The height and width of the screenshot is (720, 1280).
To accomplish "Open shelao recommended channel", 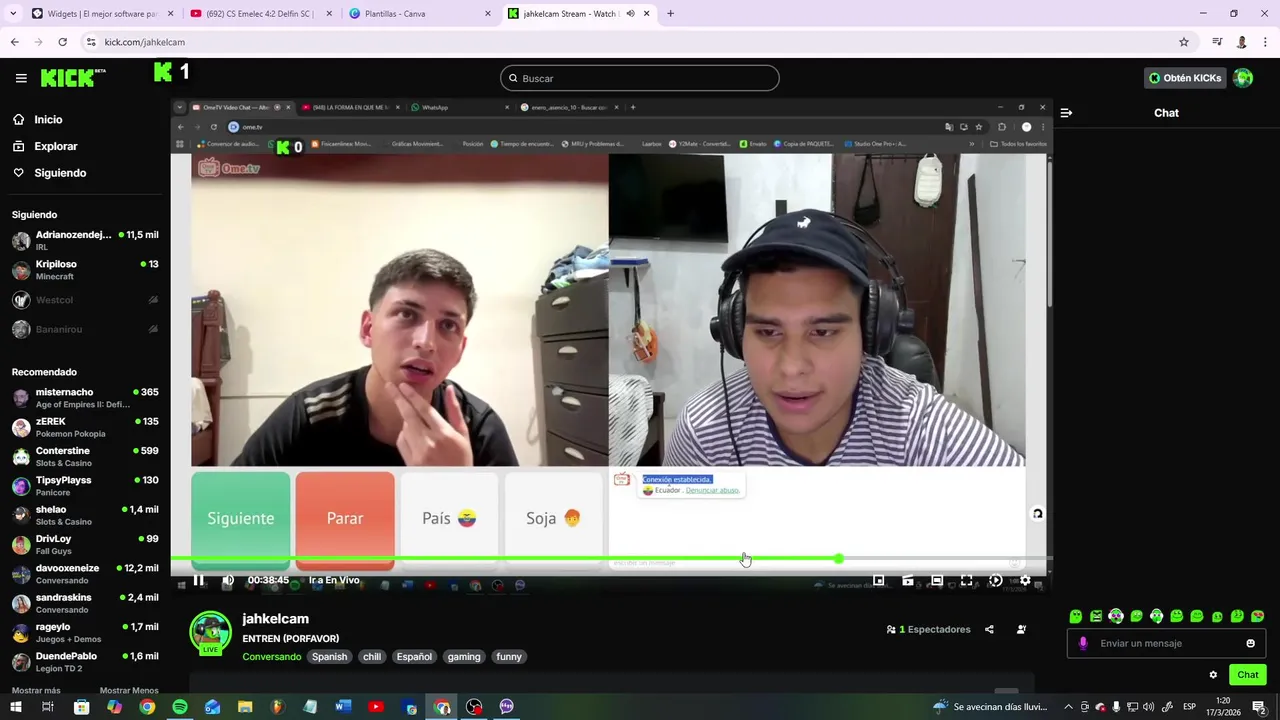I will [85, 515].
